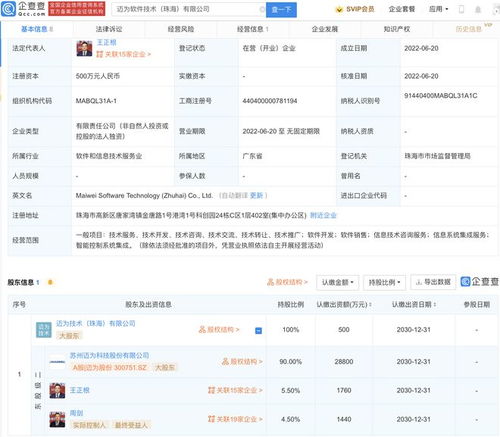The width and height of the screenshot is (500, 437).
Task: Click the tax ID 91440400MABQL31A1C
Action: pyautogui.click(x=441, y=96)
